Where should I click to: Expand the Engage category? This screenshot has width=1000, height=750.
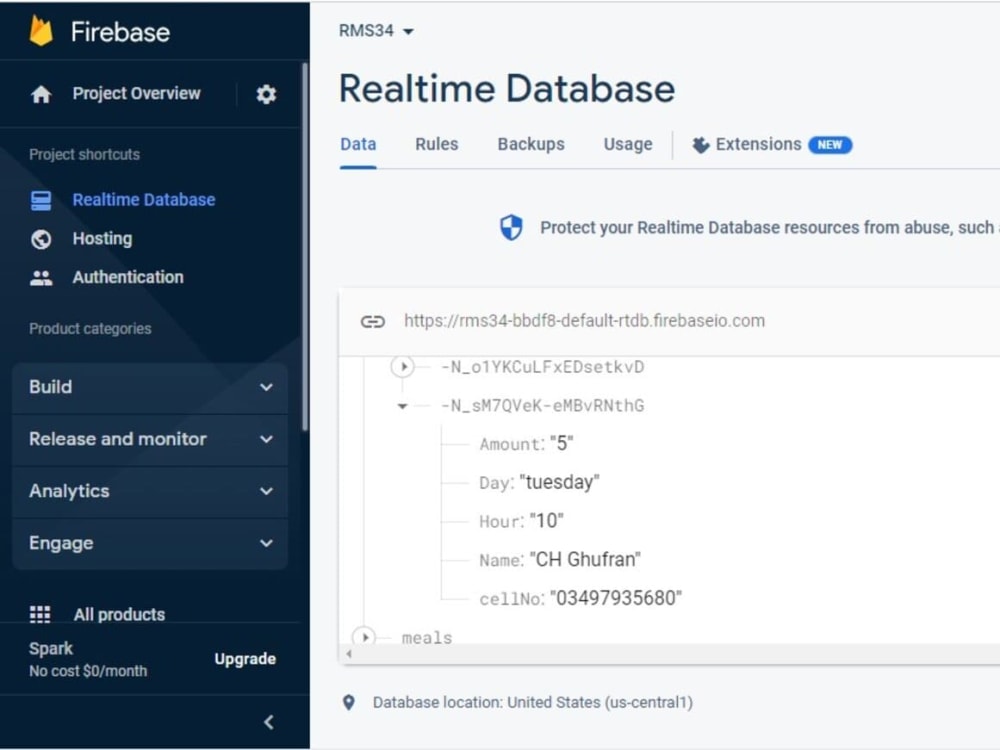point(150,543)
